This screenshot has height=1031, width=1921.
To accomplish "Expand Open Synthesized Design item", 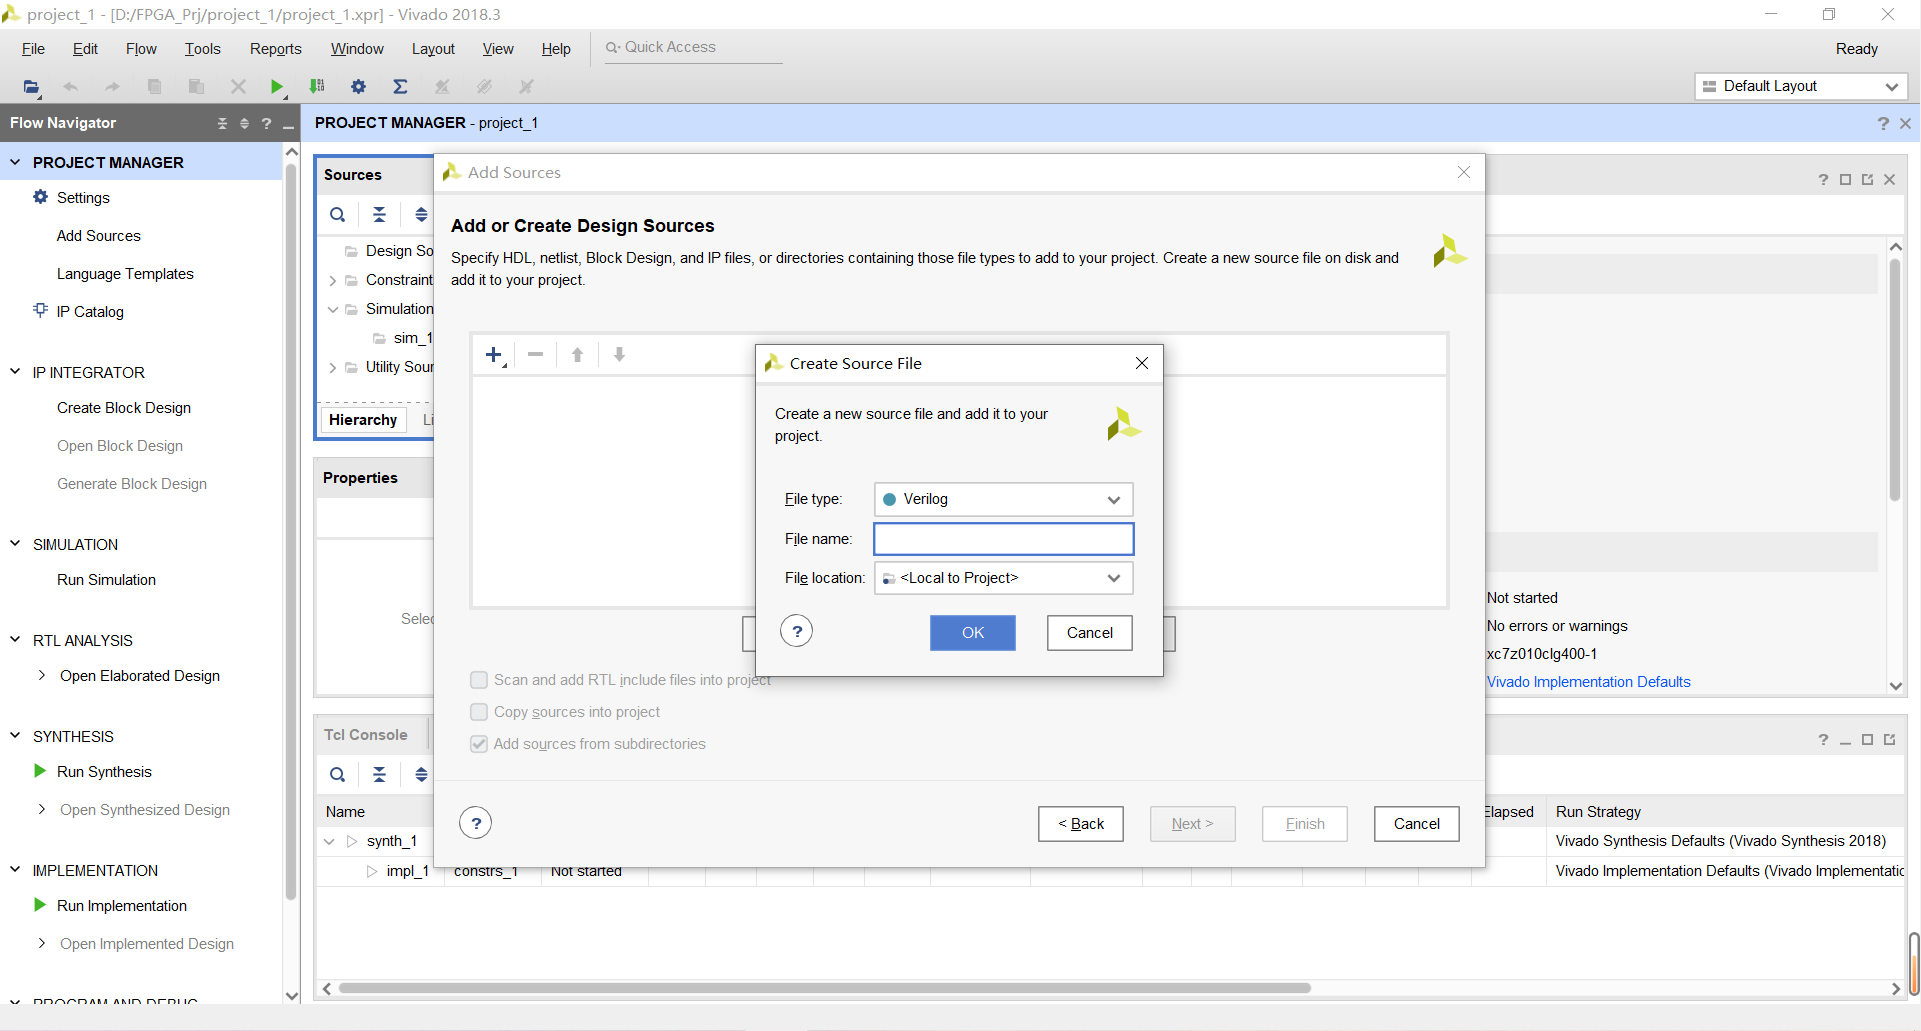I will (41, 809).
